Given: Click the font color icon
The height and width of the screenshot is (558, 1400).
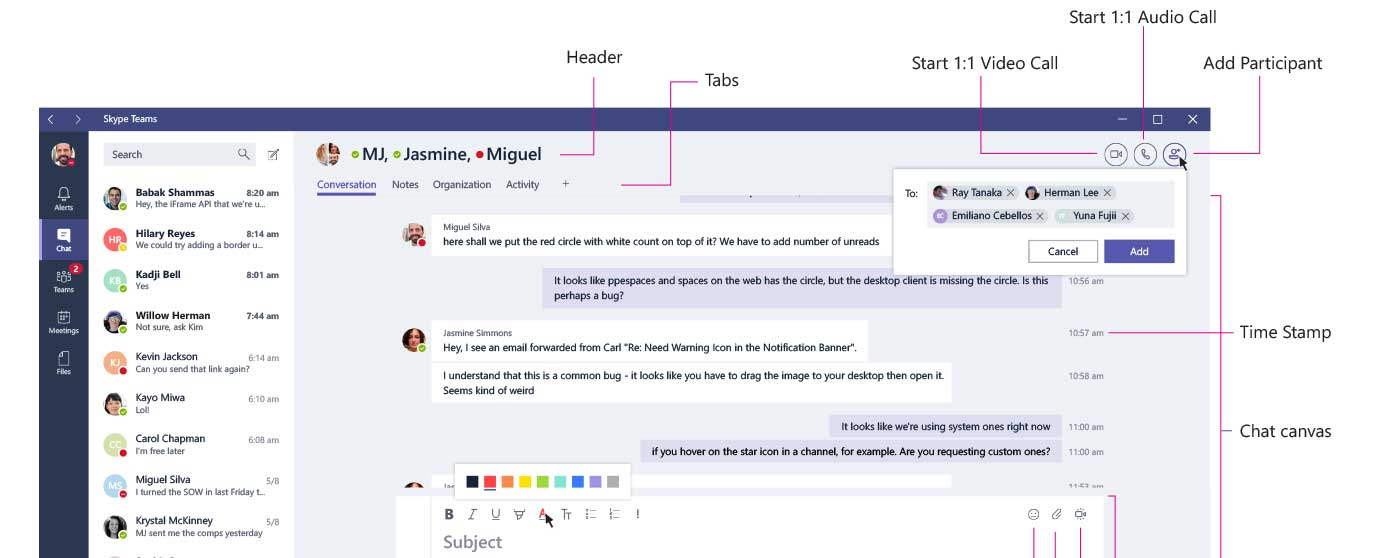Looking at the screenshot, I should pos(543,514).
